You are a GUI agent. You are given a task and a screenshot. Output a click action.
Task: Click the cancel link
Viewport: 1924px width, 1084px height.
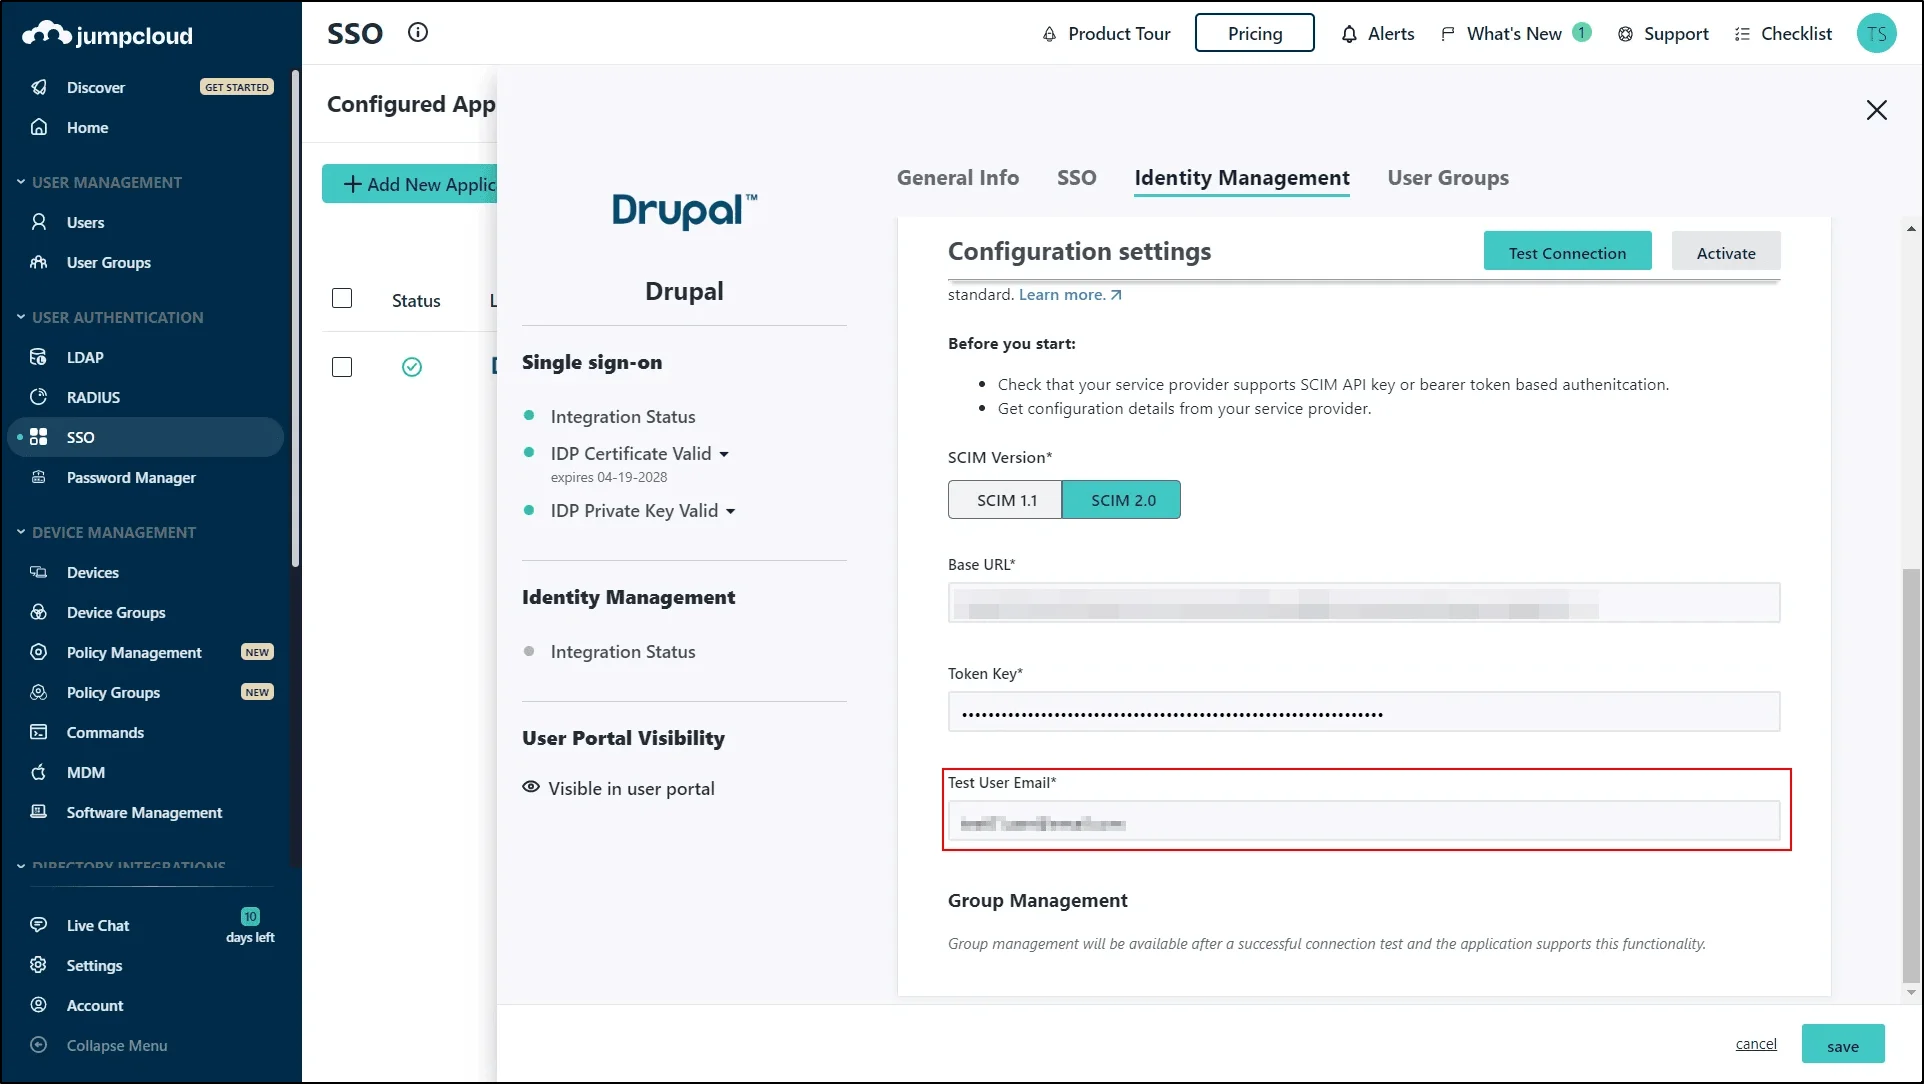1756,1044
